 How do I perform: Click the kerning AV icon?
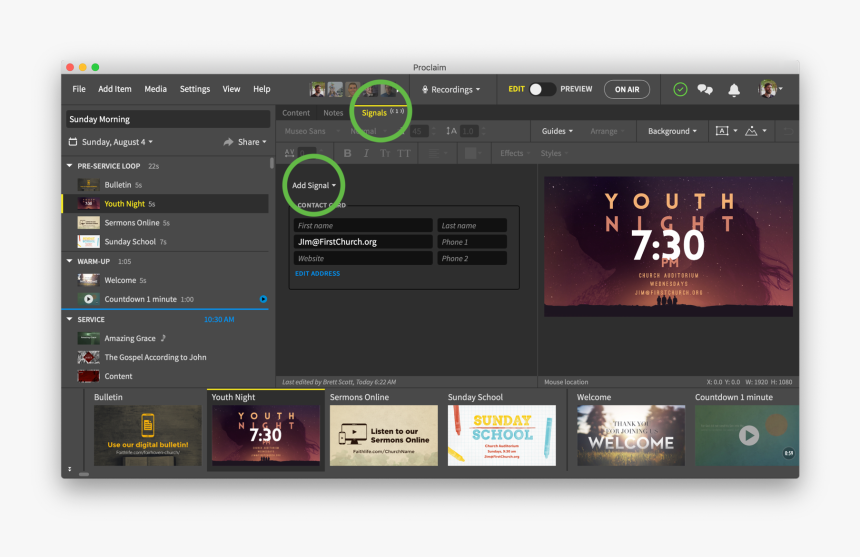[290, 153]
